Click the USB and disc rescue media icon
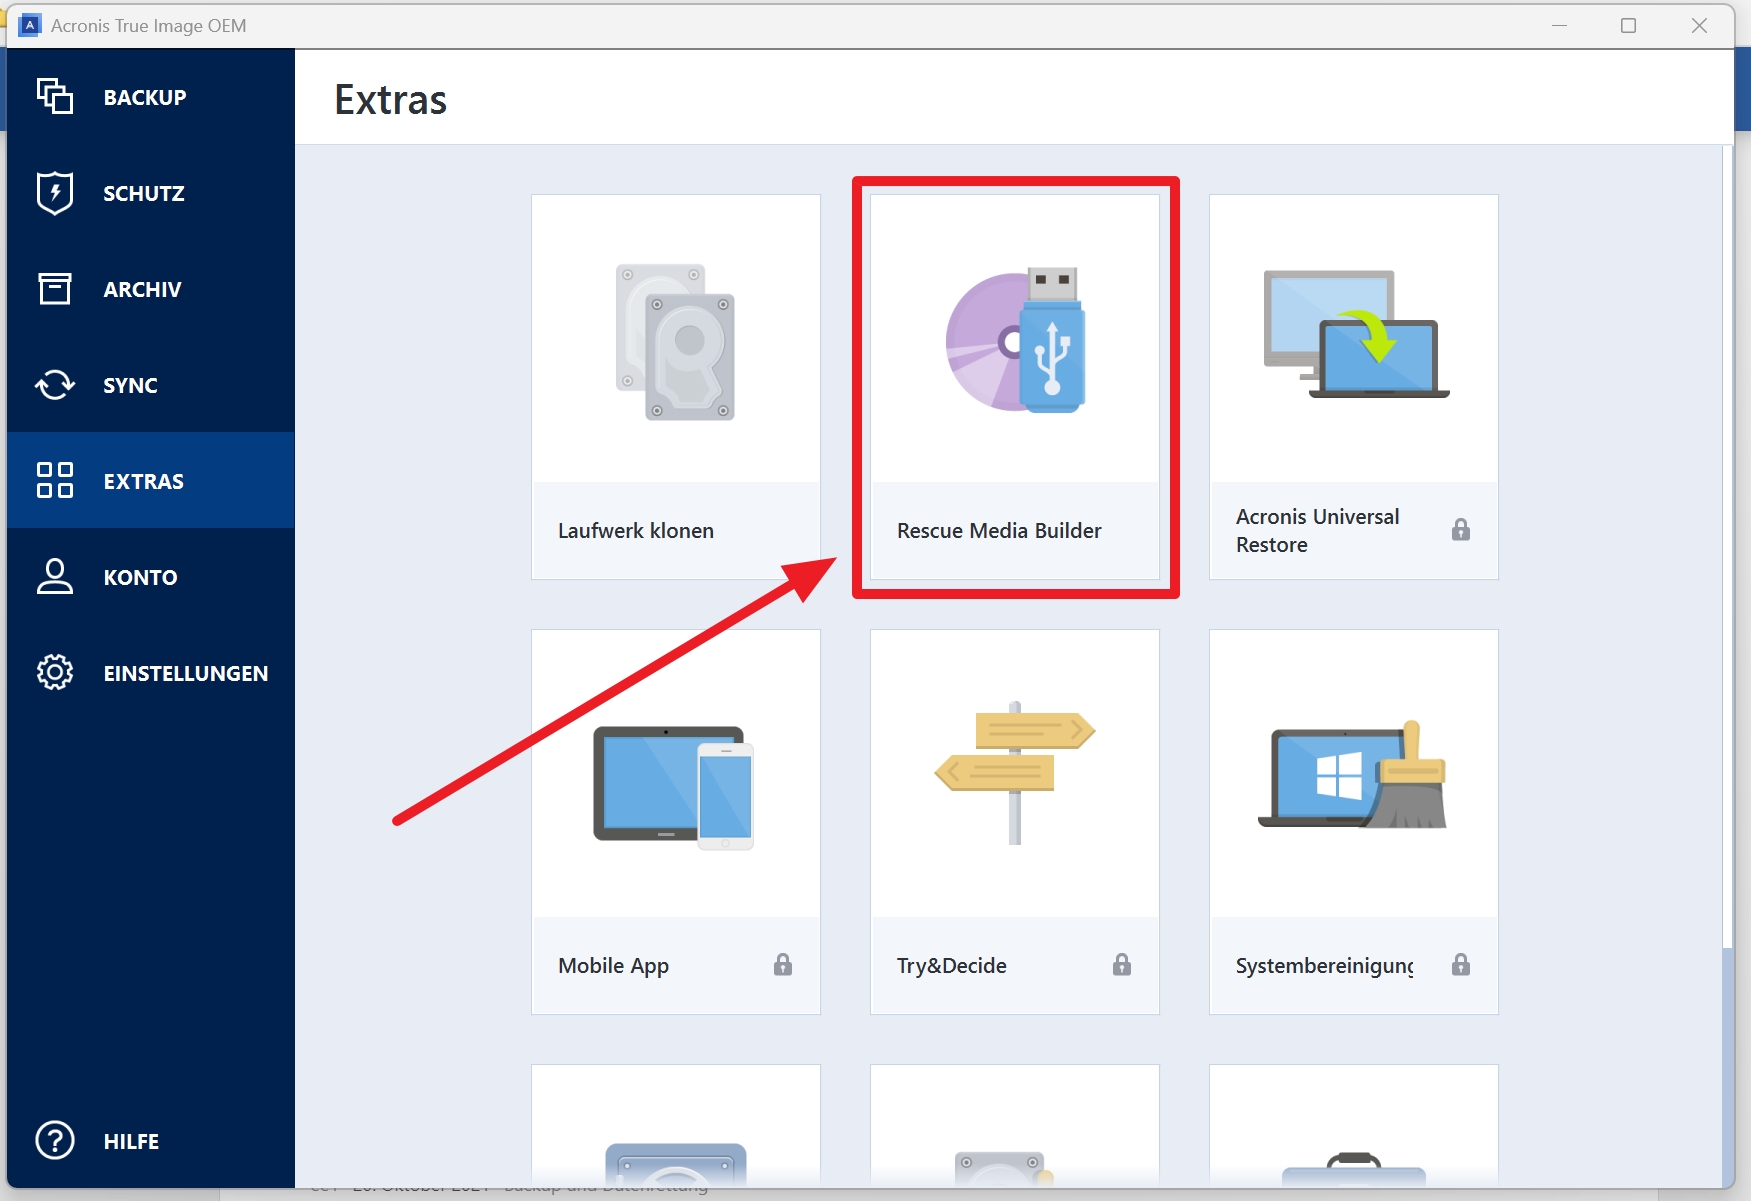 click(x=1015, y=340)
